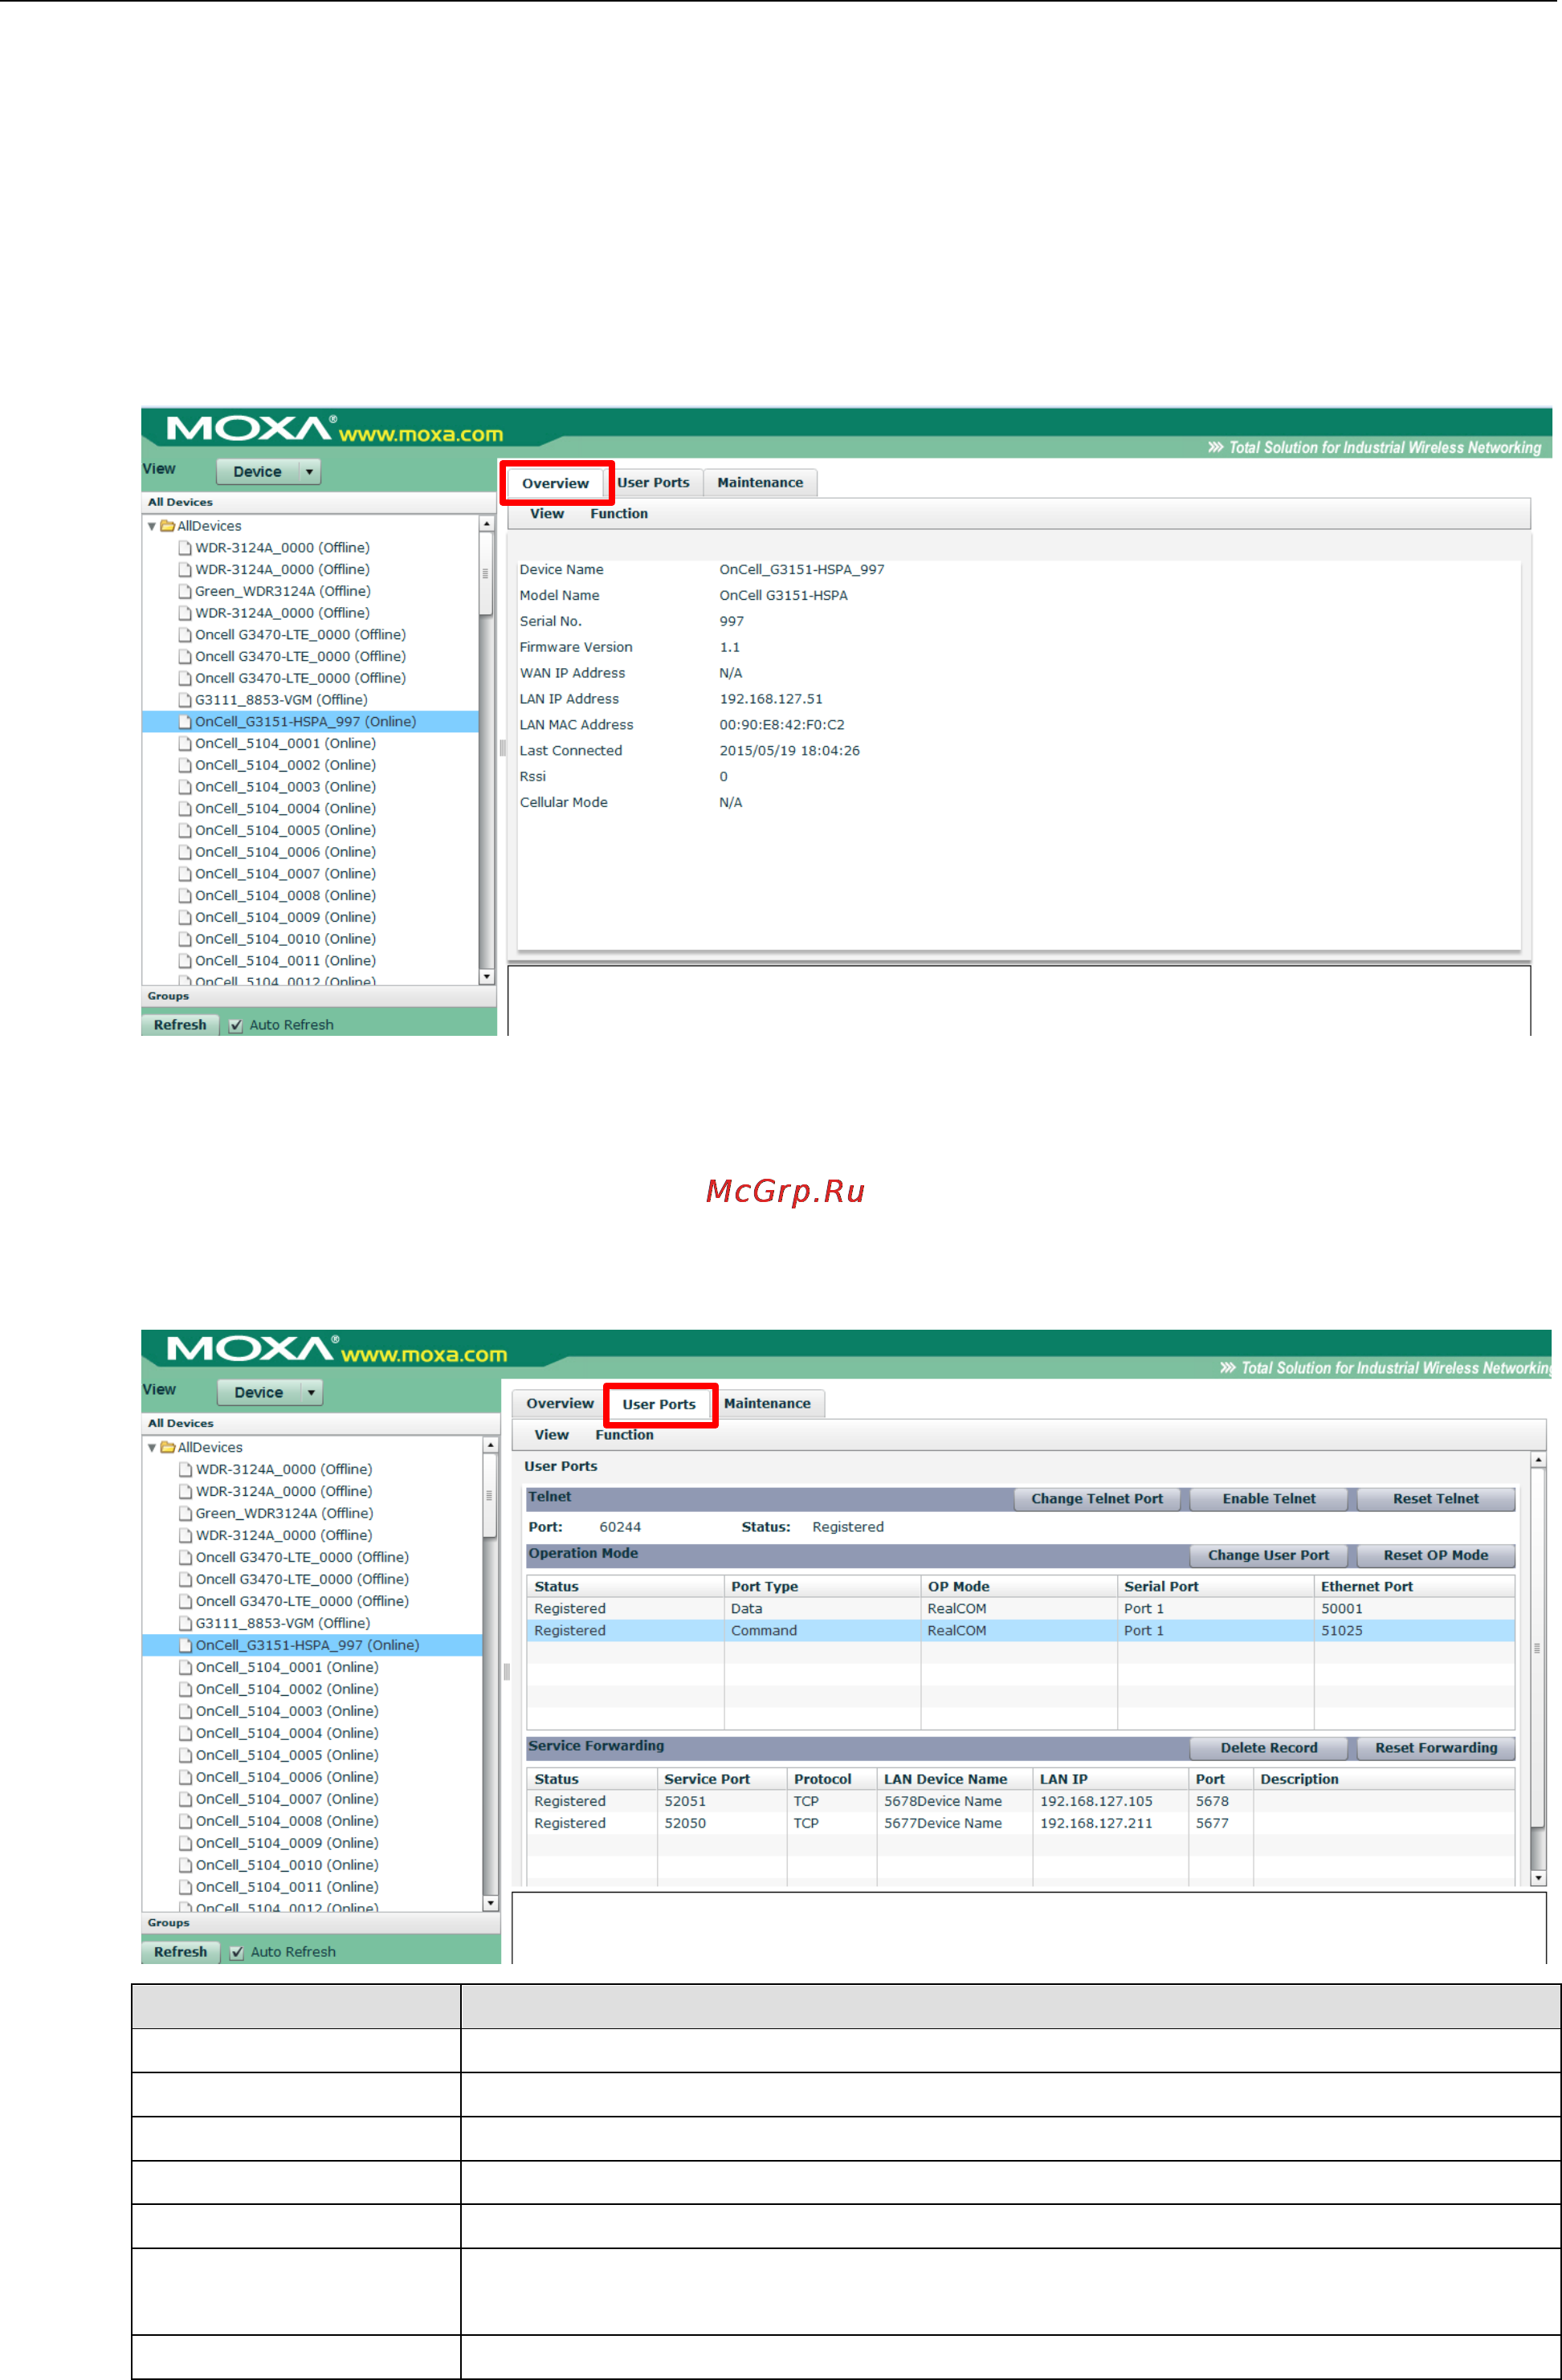Click file icon beside G3111_8853-VGM in lower screenshot
The image size is (1562, 2380).
click(x=185, y=1623)
